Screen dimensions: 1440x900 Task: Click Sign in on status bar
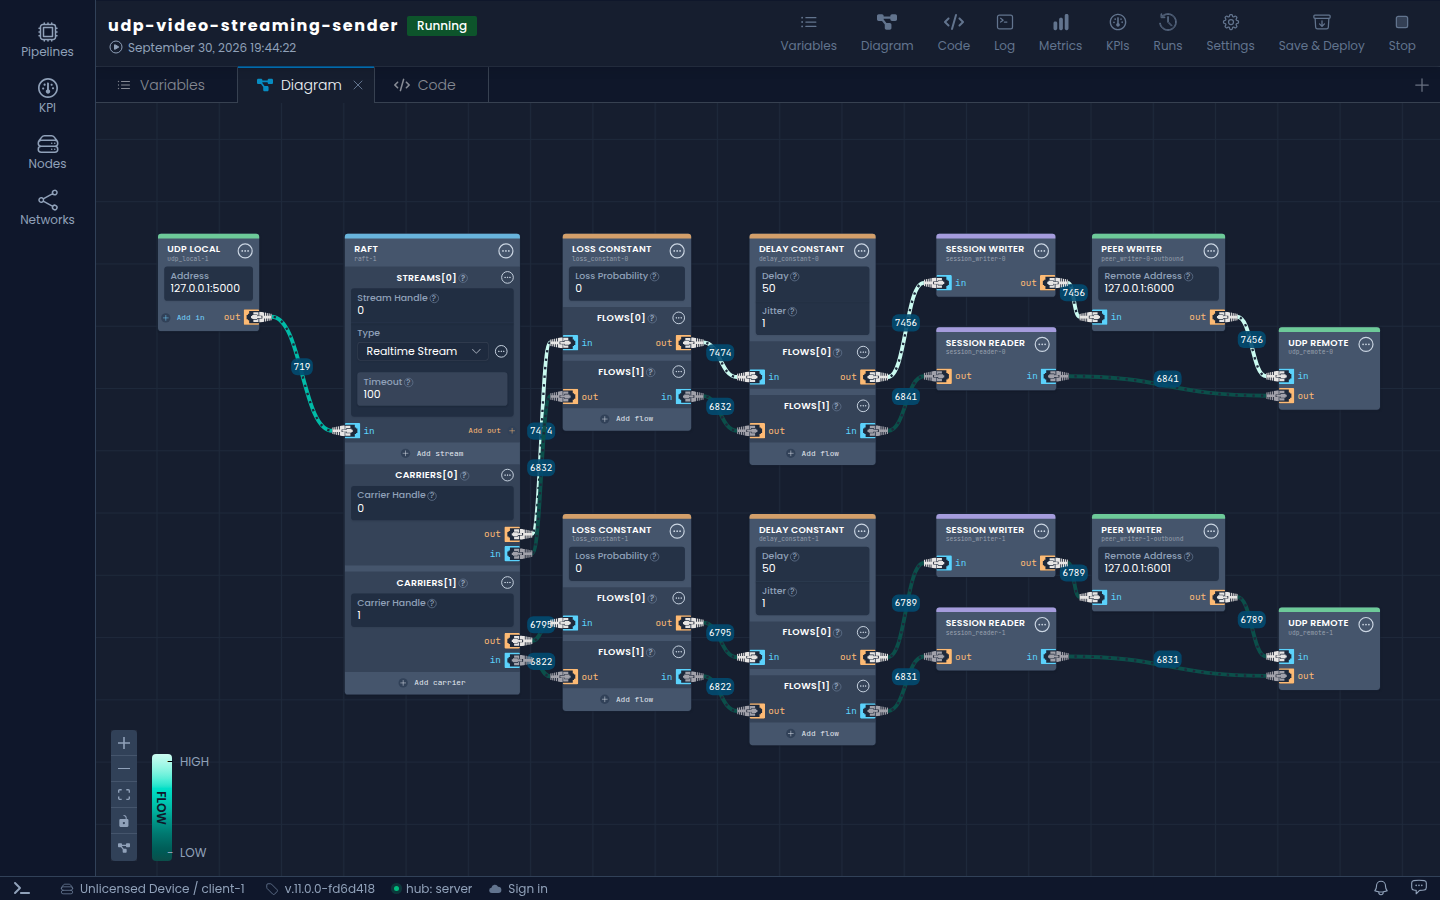click(x=519, y=888)
